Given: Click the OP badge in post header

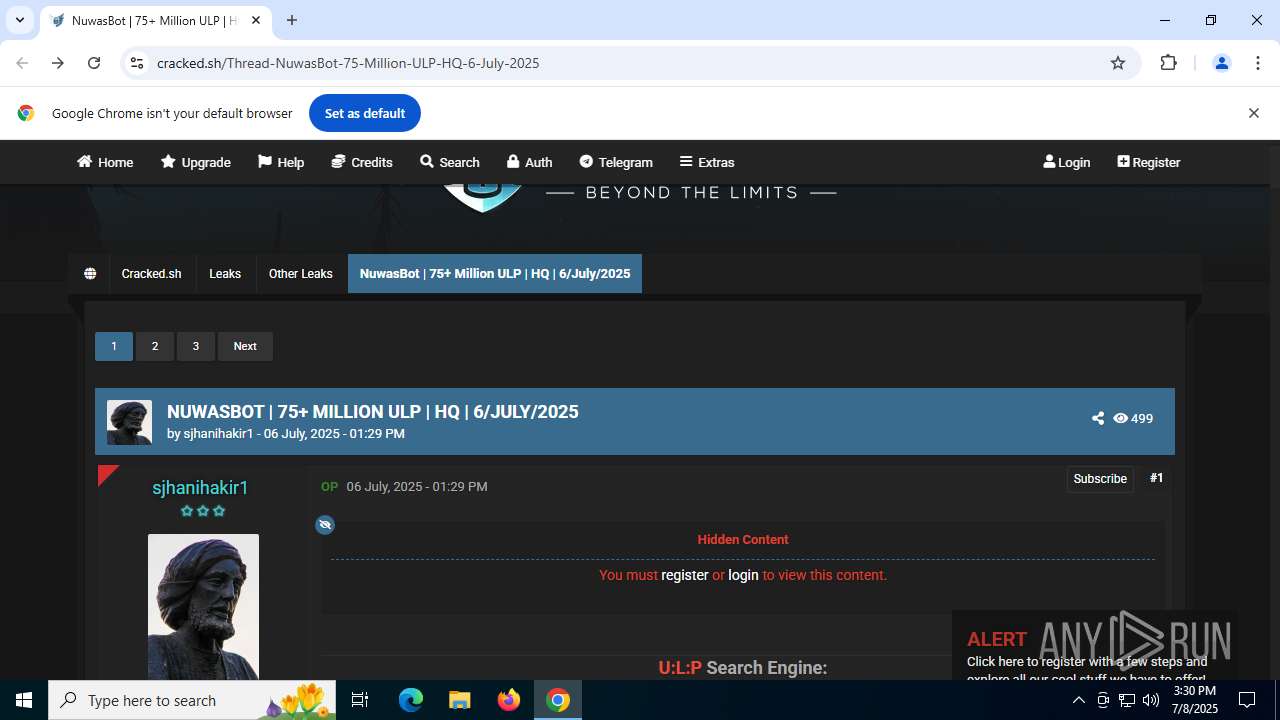Looking at the screenshot, I should 329,487.
